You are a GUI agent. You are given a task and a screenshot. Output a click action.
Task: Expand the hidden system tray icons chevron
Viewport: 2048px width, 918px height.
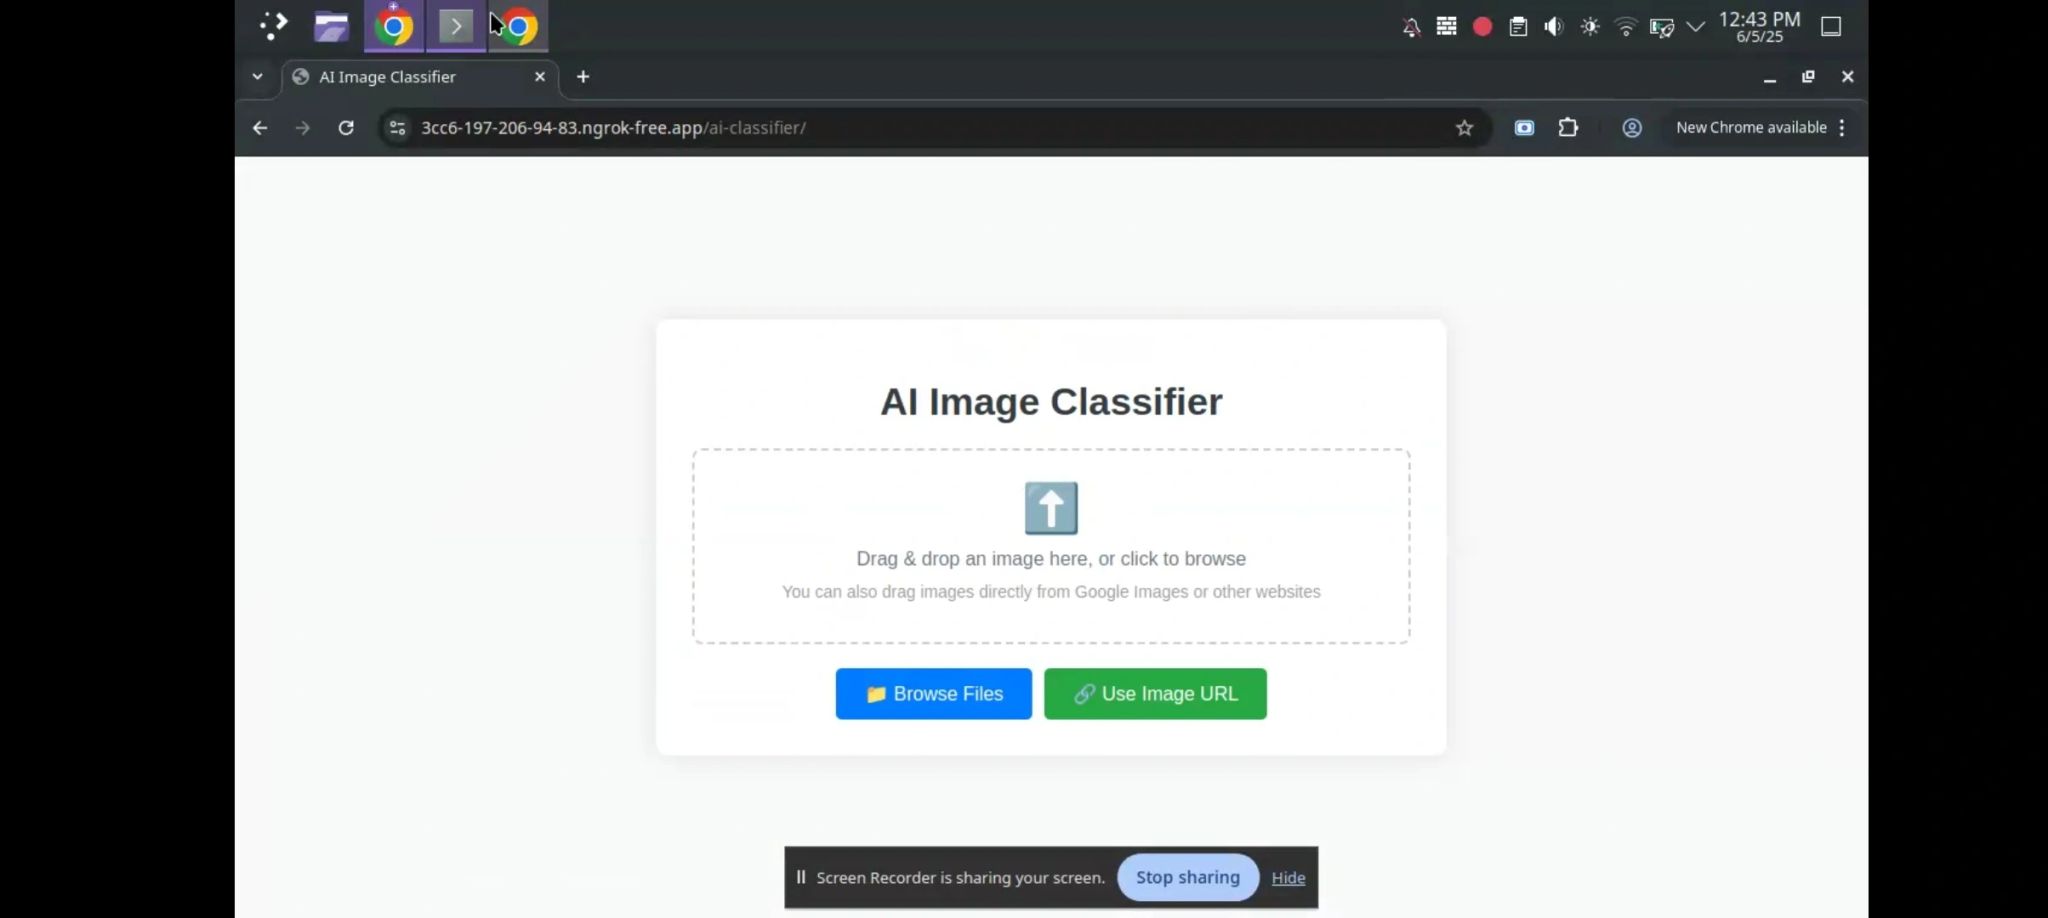click(1694, 26)
